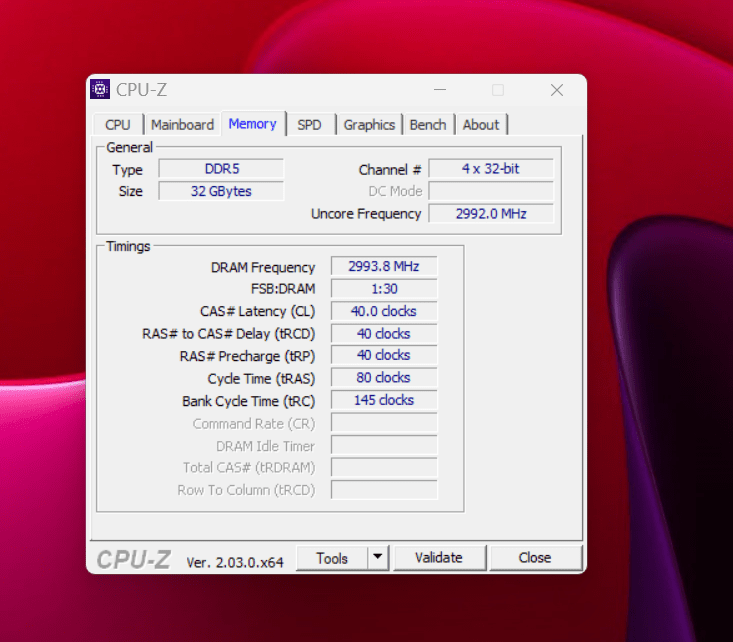The height and width of the screenshot is (642, 733).
Task: Click the empty Command Rate (CR) field
Action: click(384, 422)
